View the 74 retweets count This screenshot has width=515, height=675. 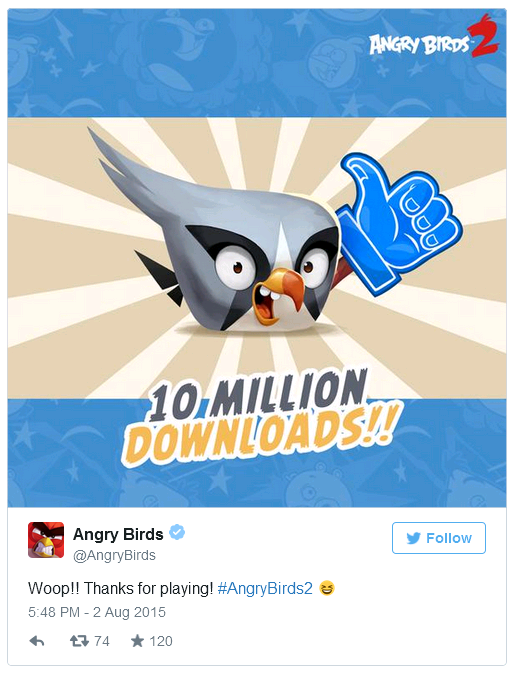point(102,641)
